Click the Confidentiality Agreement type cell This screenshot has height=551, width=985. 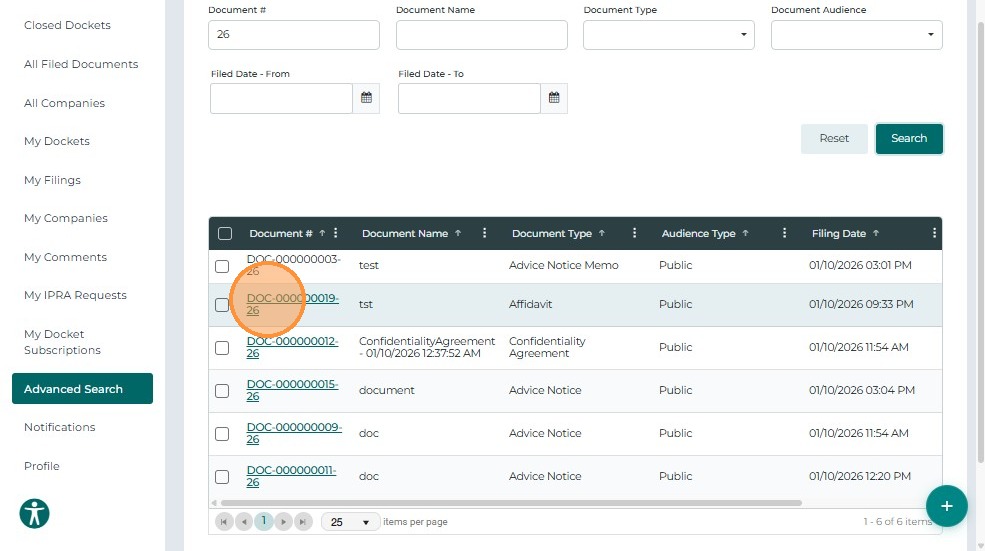pyautogui.click(x=547, y=347)
